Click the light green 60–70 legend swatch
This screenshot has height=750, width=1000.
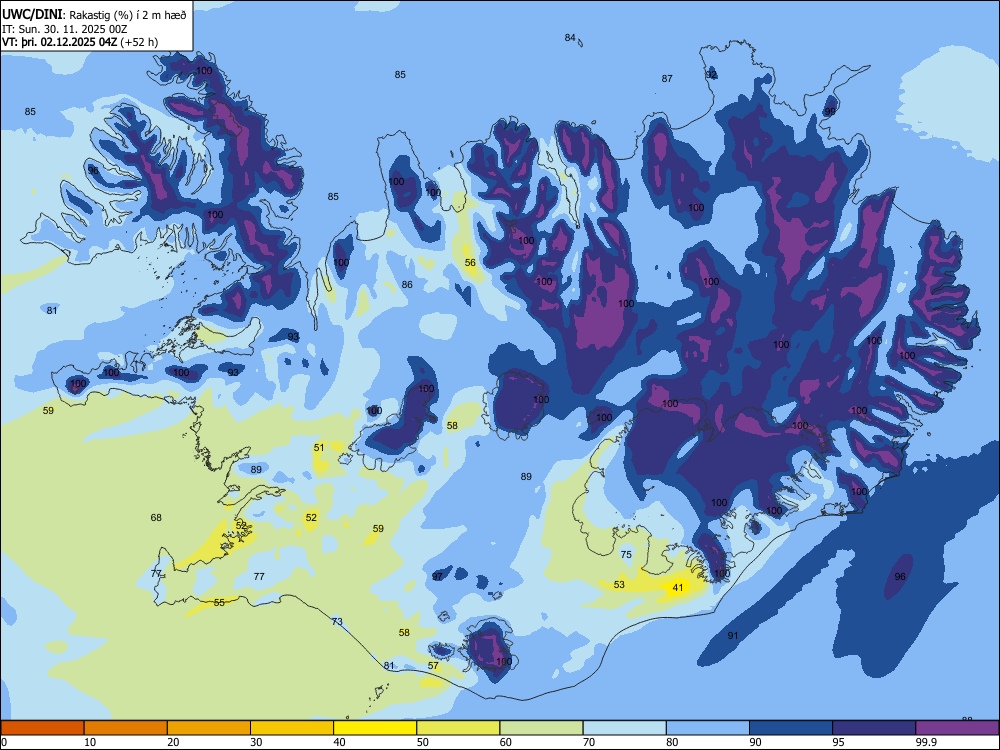point(541,728)
